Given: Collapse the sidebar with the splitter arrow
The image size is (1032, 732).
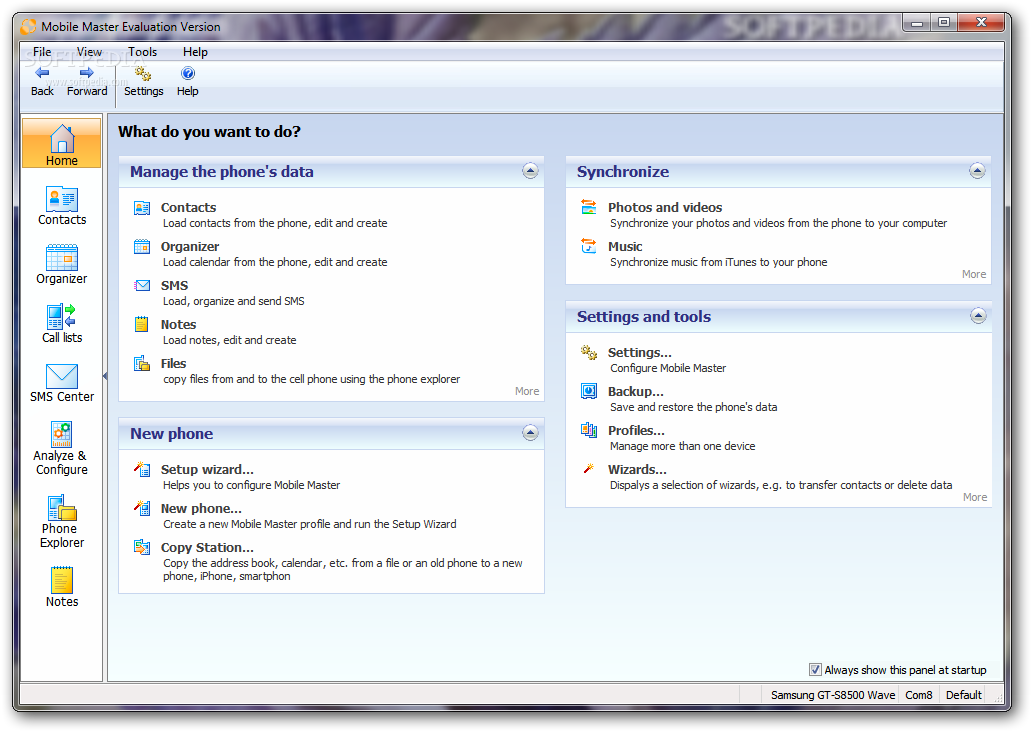Looking at the screenshot, I should 105,376.
